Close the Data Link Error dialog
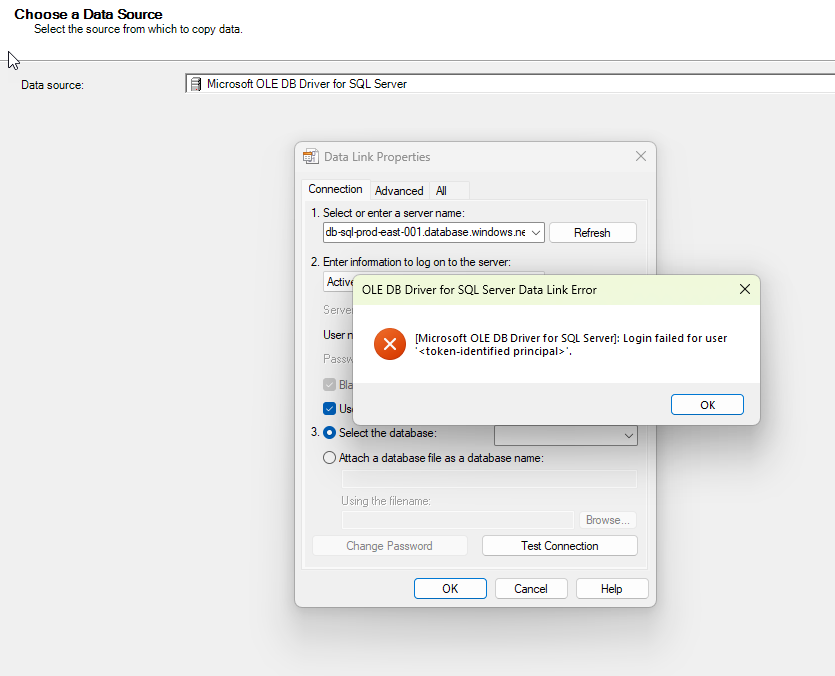Viewport: 835px width, 676px height. pyautogui.click(x=744, y=289)
